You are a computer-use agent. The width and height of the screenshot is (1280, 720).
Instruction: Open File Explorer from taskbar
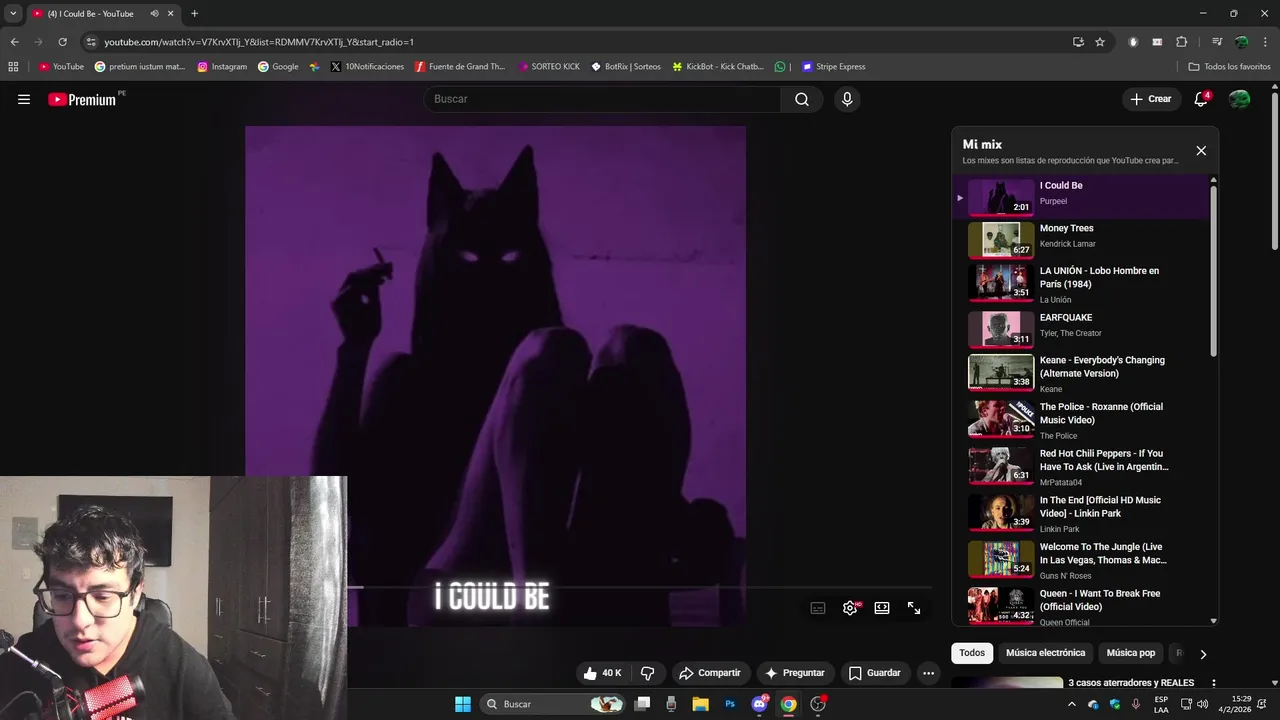pos(700,704)
